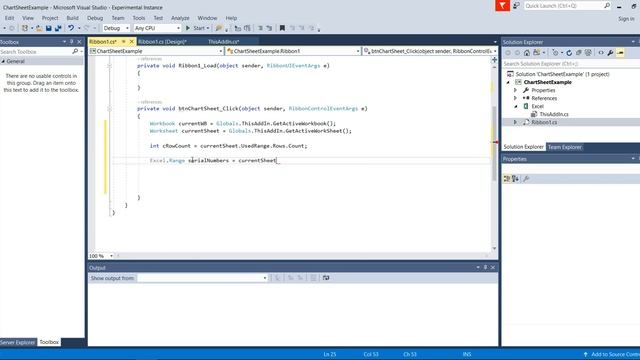Expand the Ribbon1.cs node
This screenshot has height=360, width=640.
tap(515, 122)
